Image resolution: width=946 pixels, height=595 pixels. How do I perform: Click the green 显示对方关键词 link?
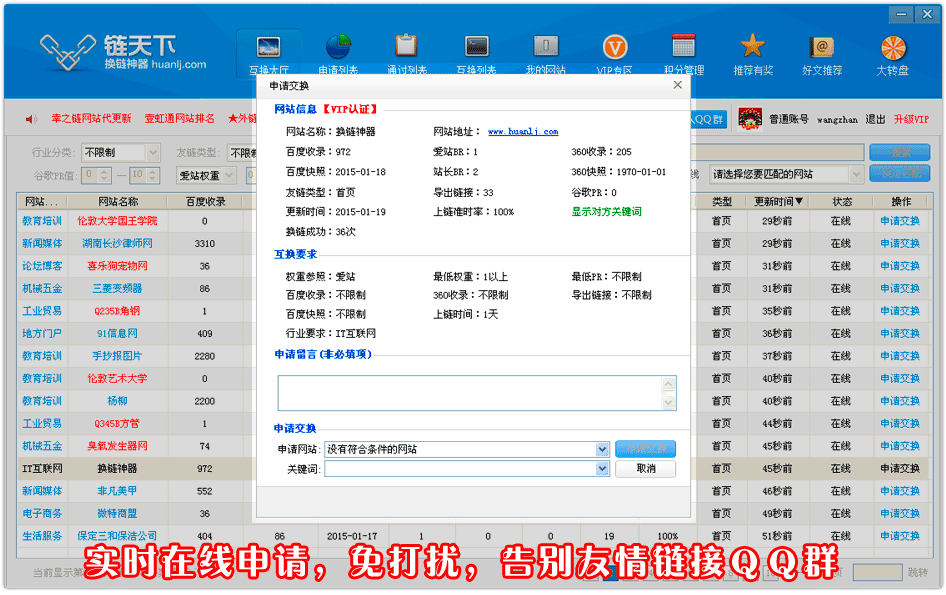[x=606, y=212]
